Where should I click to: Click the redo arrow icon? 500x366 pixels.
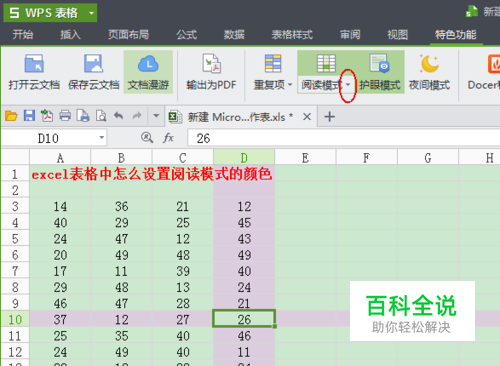click(137, 116)
